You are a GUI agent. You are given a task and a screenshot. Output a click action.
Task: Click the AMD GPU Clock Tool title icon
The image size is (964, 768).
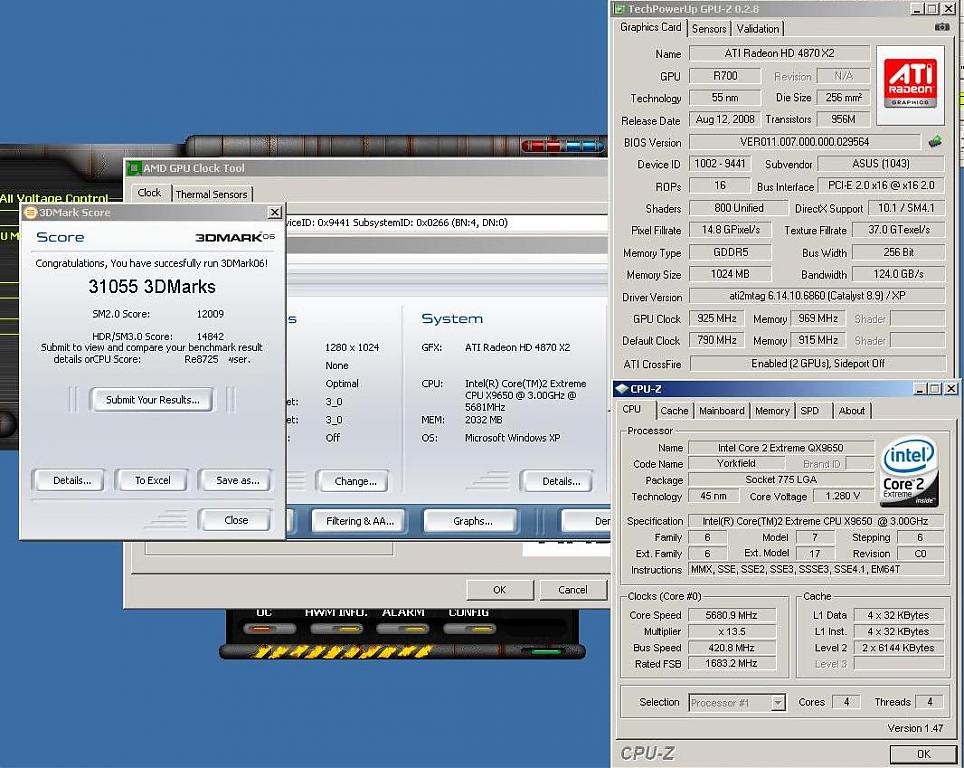click(134, 168)
